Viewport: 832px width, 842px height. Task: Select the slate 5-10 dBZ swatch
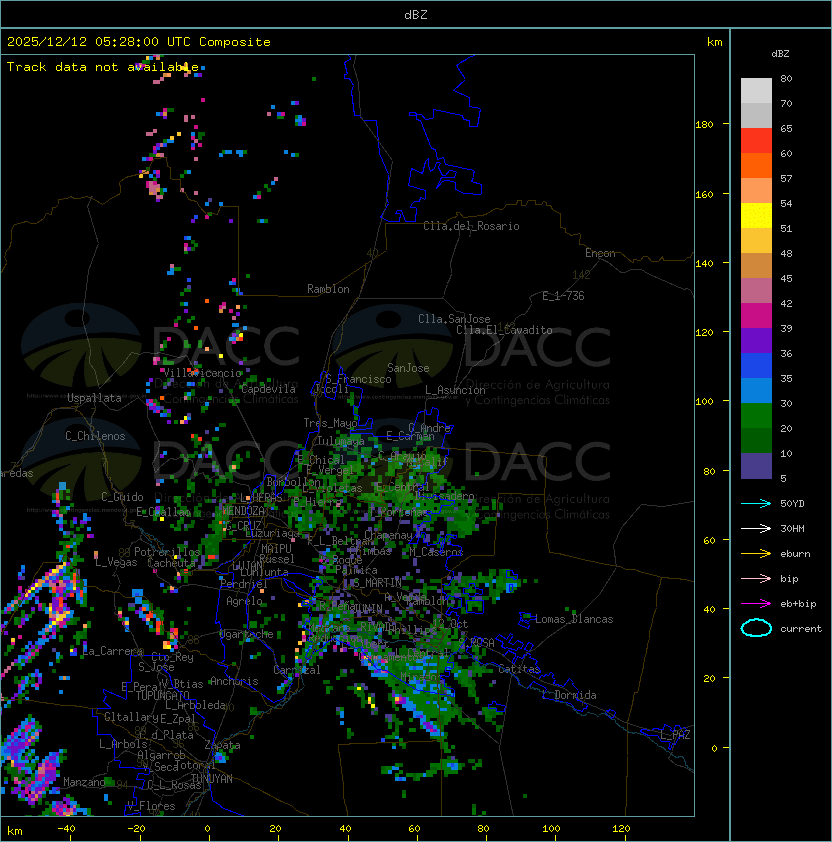(756, 466)
